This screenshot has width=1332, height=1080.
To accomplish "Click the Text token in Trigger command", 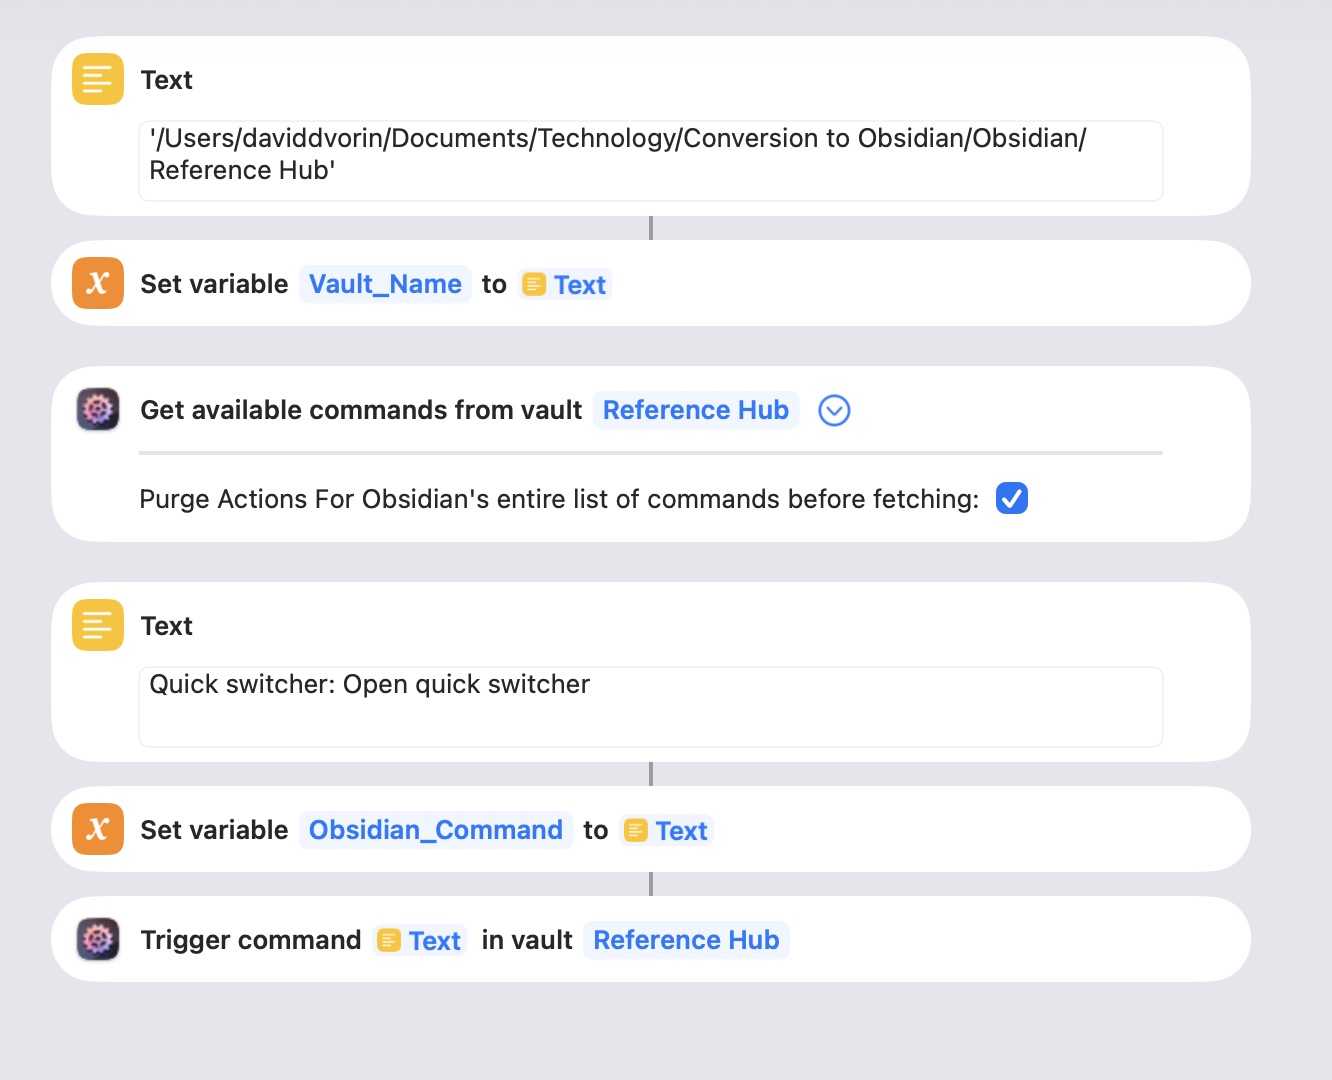I will click(421, 941).
